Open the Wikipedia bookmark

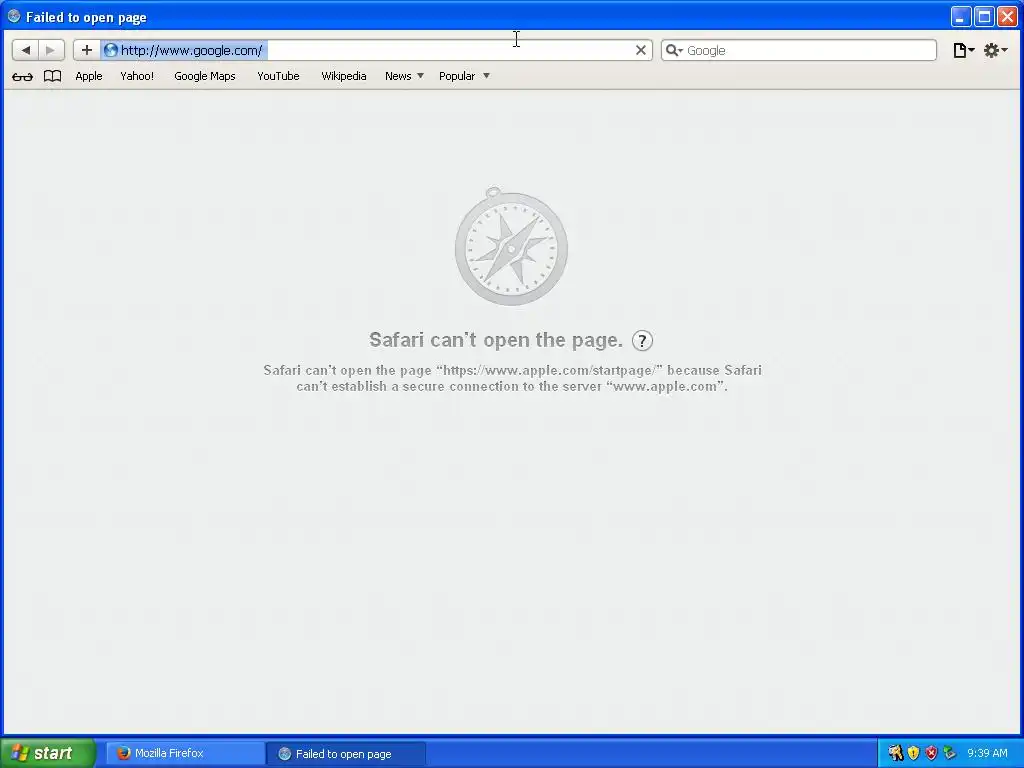click(x=344, y=76)
